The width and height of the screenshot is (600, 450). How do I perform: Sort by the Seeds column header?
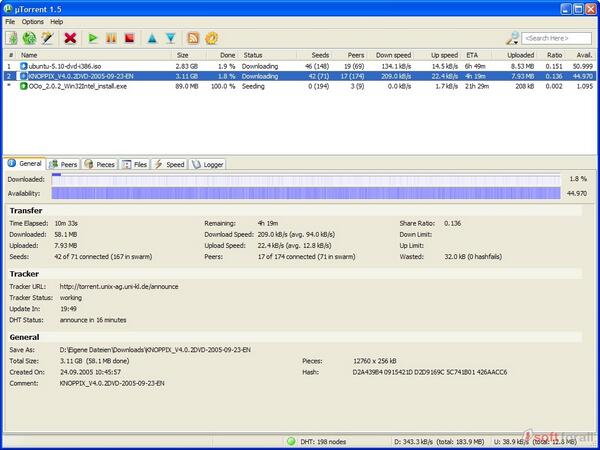tap(315, 55)
